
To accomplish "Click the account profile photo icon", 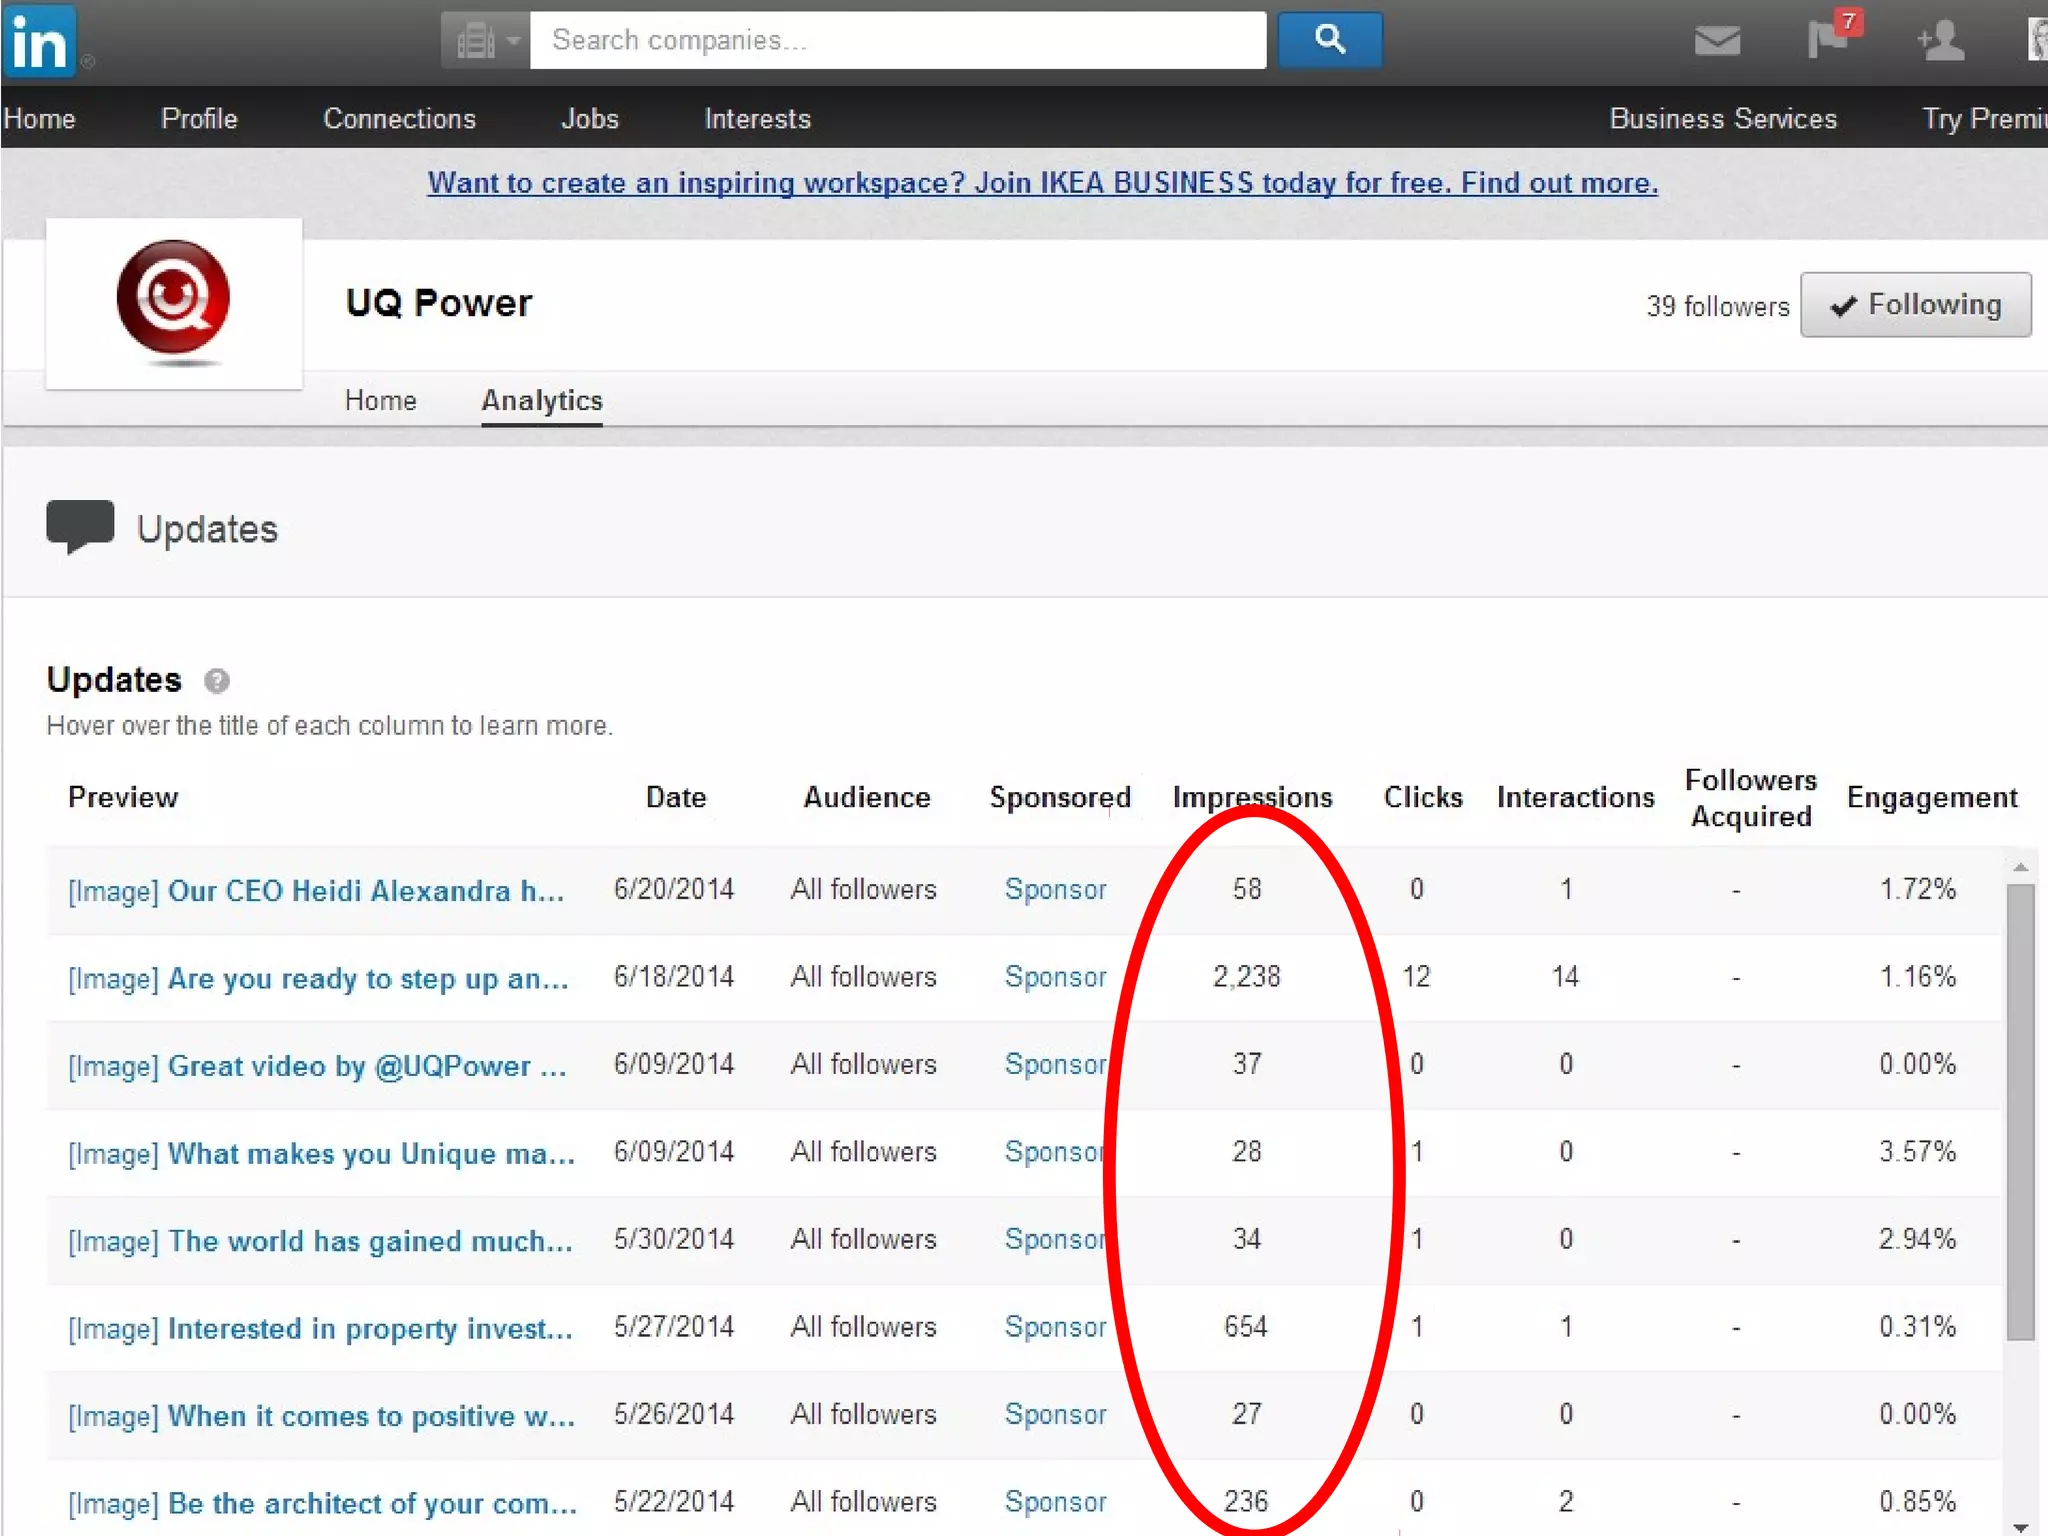I will (2036, 41).
